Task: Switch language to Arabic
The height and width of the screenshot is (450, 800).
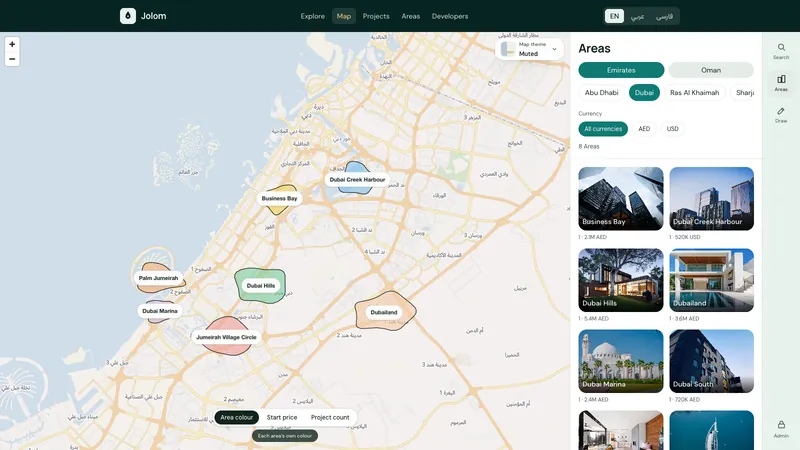Action: (x=637, y=16)
